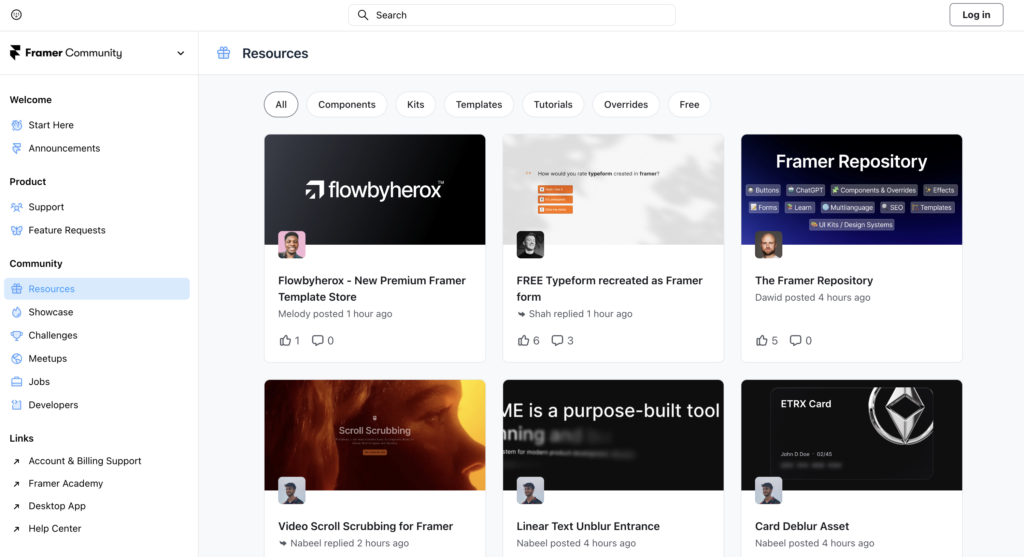The height and width of the screenshot is (557, 1024).
Task: Open comments on The Framer Repository post
Action: coord(795,340)
